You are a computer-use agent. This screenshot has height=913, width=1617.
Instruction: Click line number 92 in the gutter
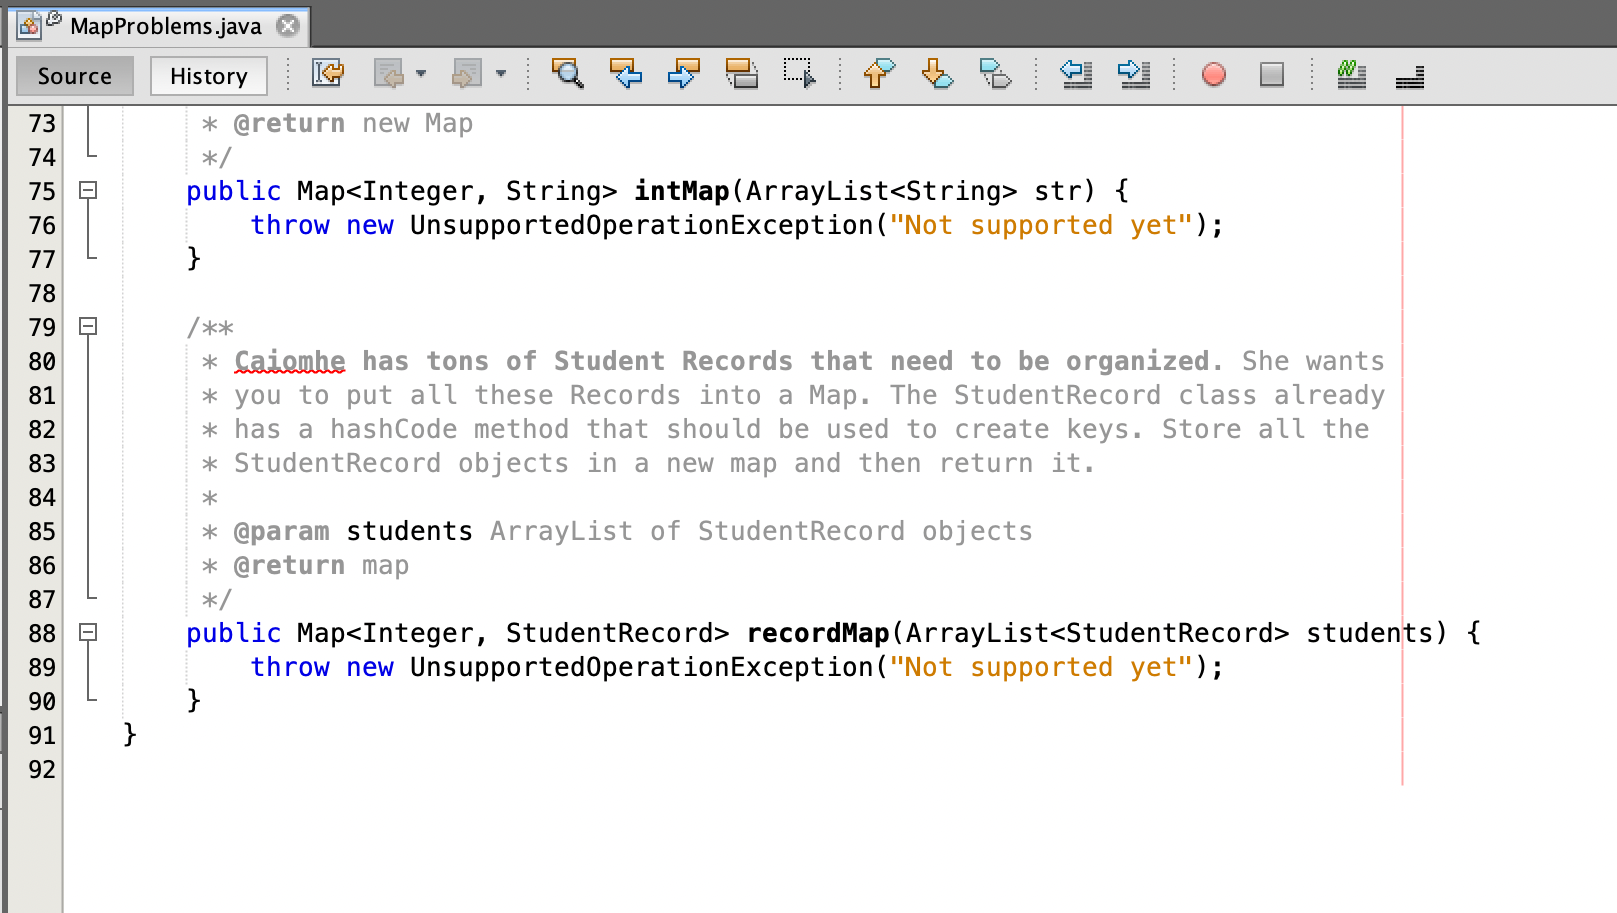coord(42,770)
